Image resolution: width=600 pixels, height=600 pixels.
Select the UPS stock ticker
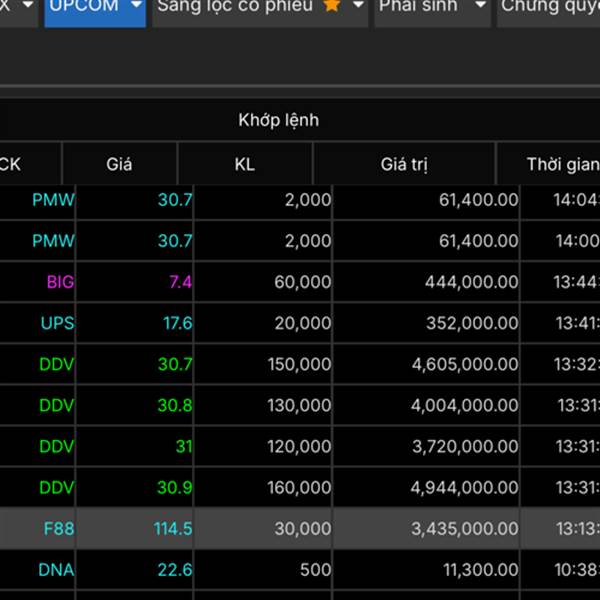pos(57,323)
